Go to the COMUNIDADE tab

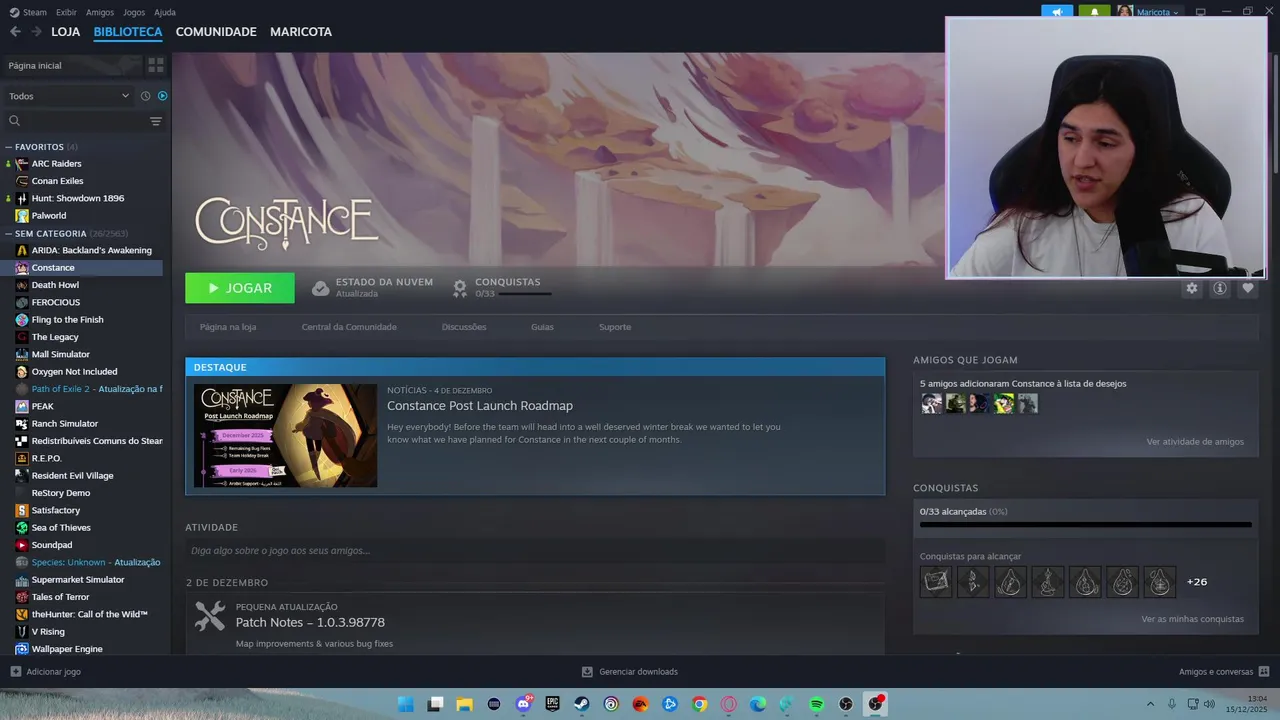pos(216,32)
